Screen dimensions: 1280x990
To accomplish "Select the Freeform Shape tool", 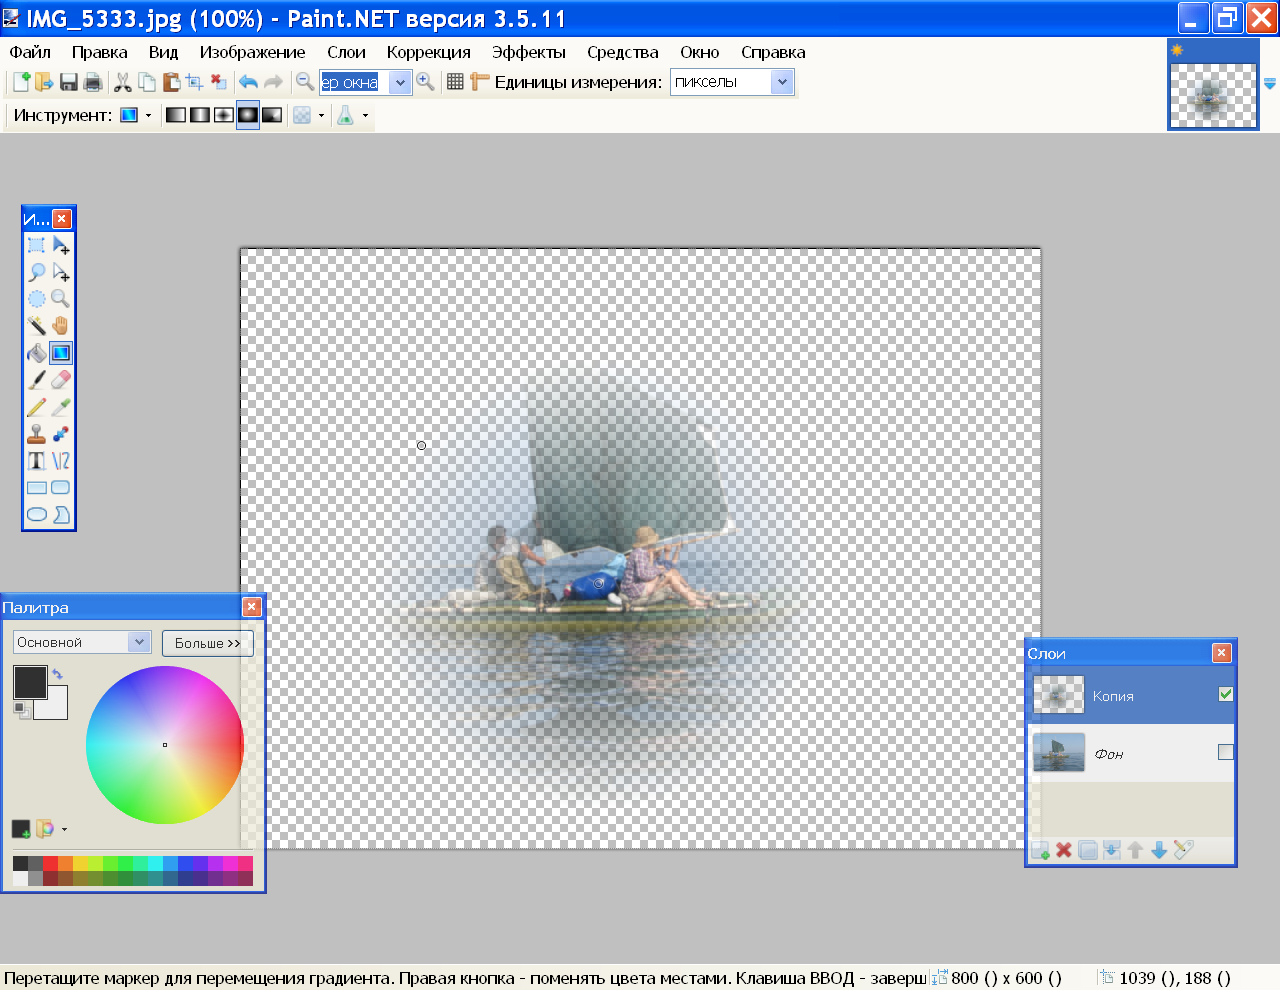I will (x=61, y=515).
